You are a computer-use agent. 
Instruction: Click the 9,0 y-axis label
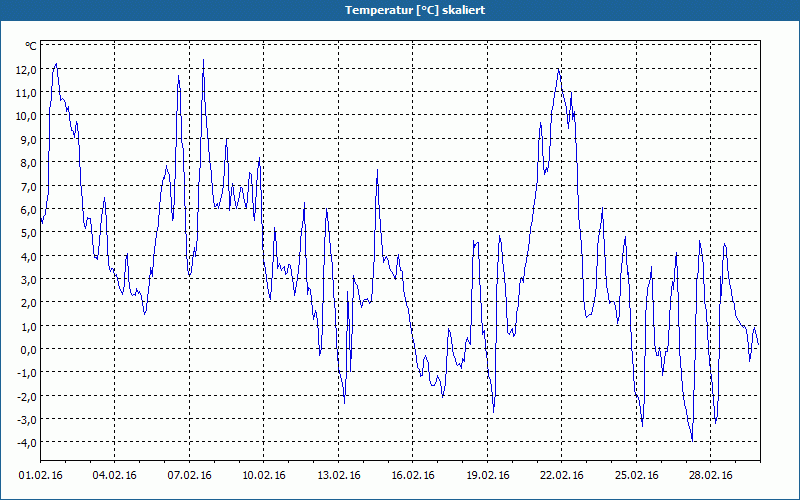pyautogui.click(x=29, y=140)
